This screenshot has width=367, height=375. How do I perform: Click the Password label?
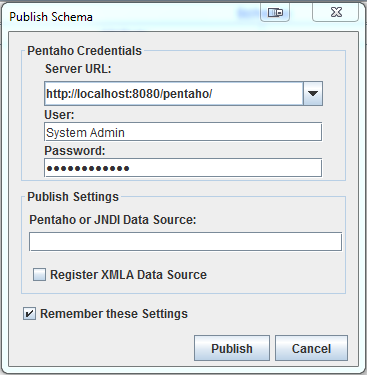click(75, 151)
